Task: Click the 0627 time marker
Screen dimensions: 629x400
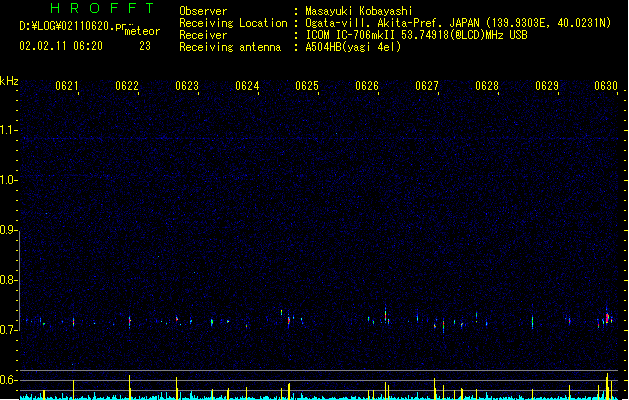Action: [427, 86]
